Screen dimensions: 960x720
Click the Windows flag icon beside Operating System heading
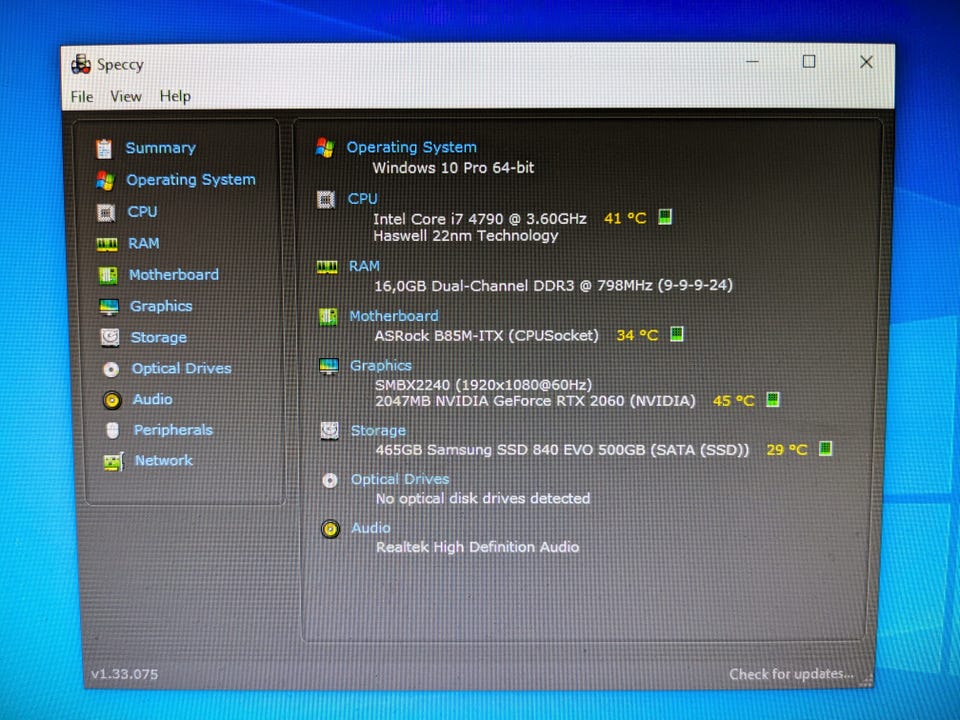coord(325,148)
